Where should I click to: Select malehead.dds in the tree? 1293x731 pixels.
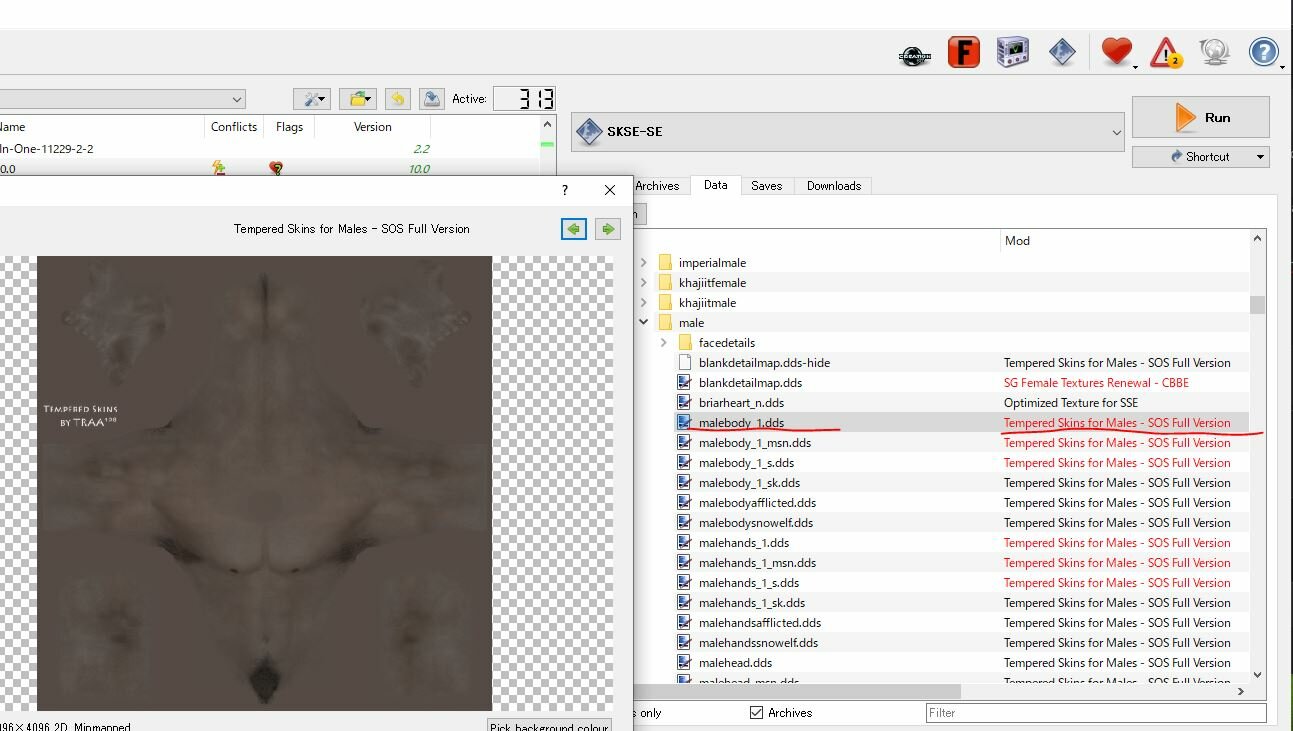coord(735,662)
